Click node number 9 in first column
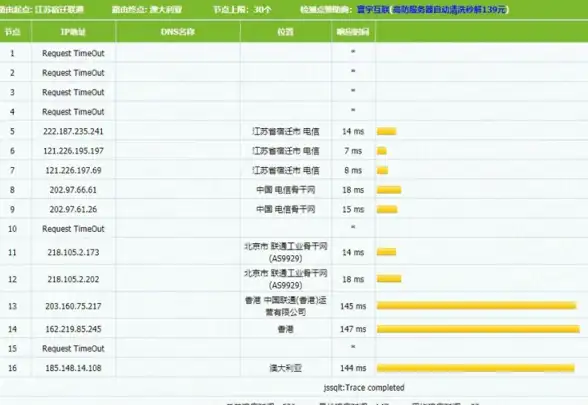Image resolution: width=588 pixels, height=405 pixels. (x=12, y=209)
